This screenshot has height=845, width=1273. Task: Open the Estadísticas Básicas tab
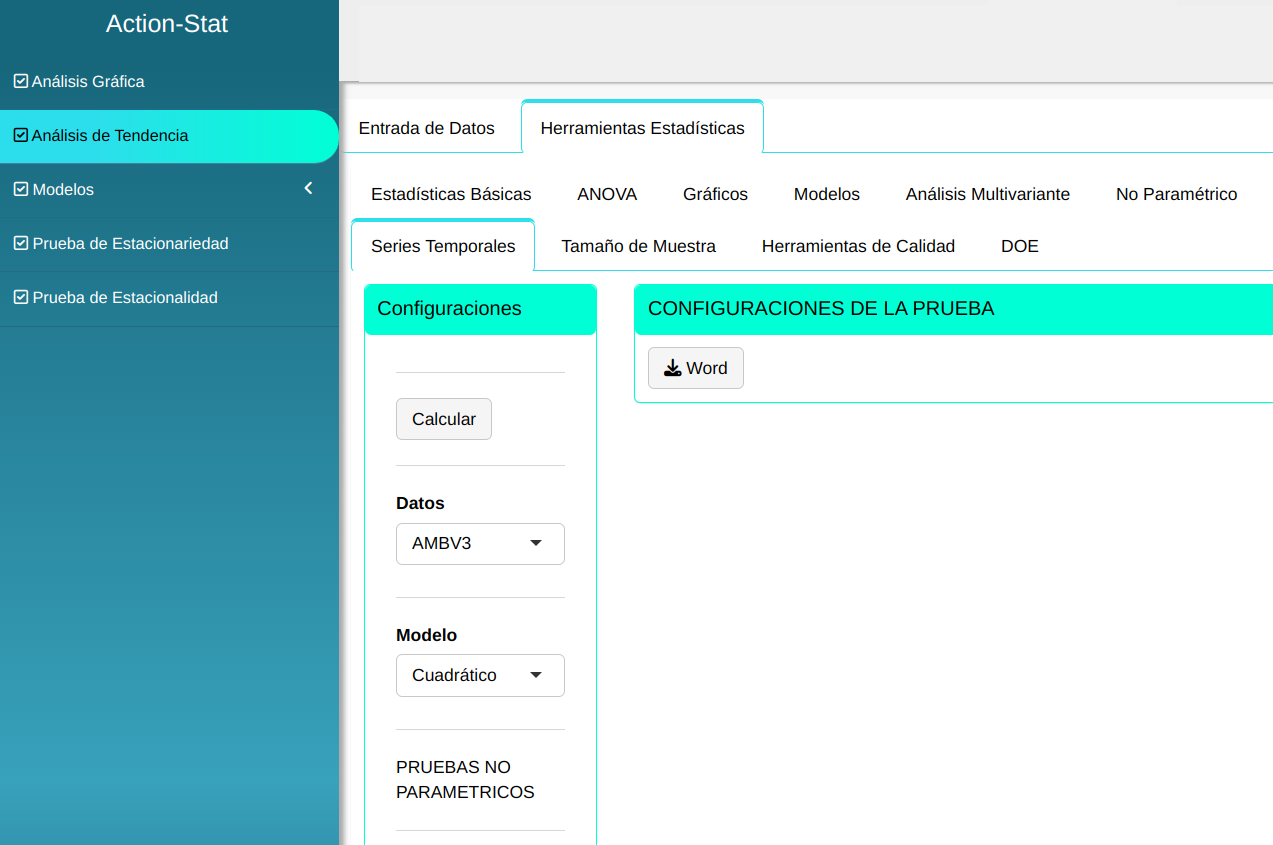tap(451, 194)
